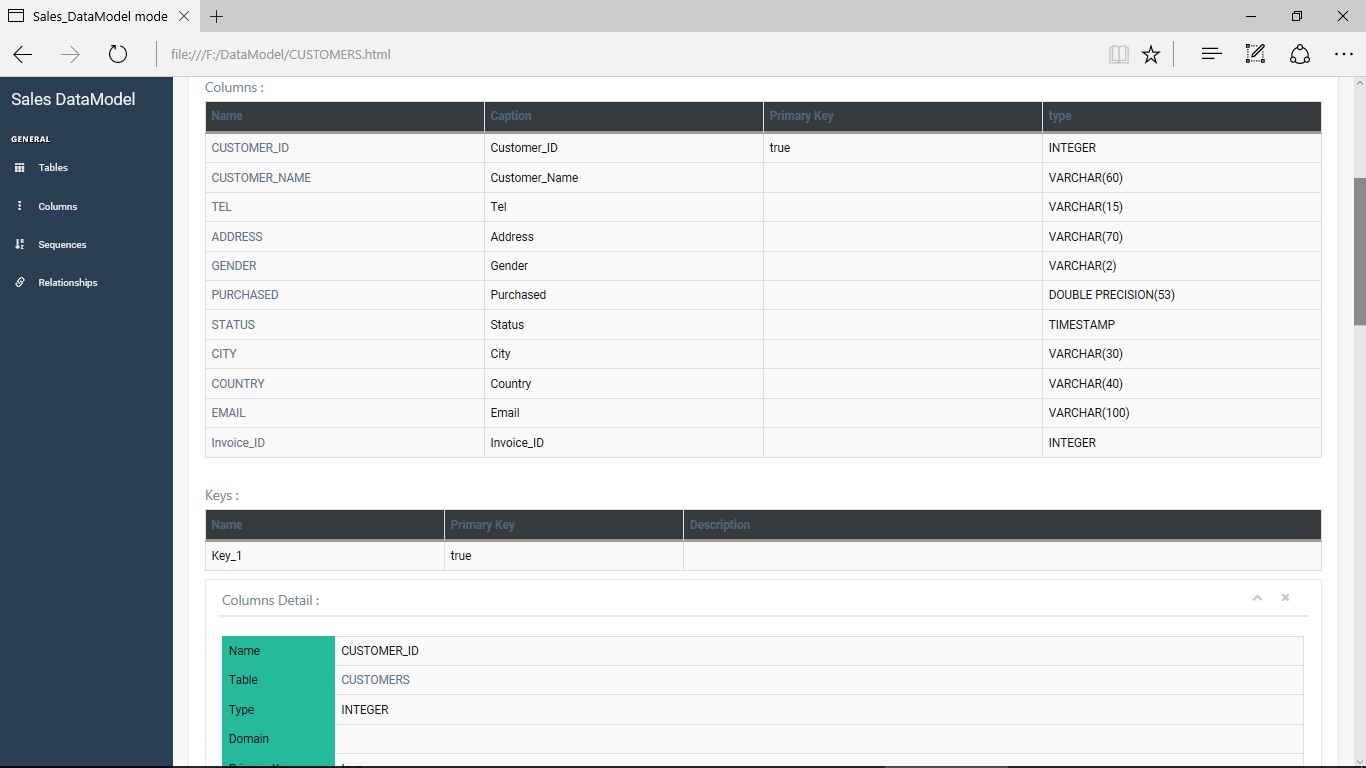Screen dimensions: 1366x768
Task: Open the More options menu
Action: [x=1344, y=54]
